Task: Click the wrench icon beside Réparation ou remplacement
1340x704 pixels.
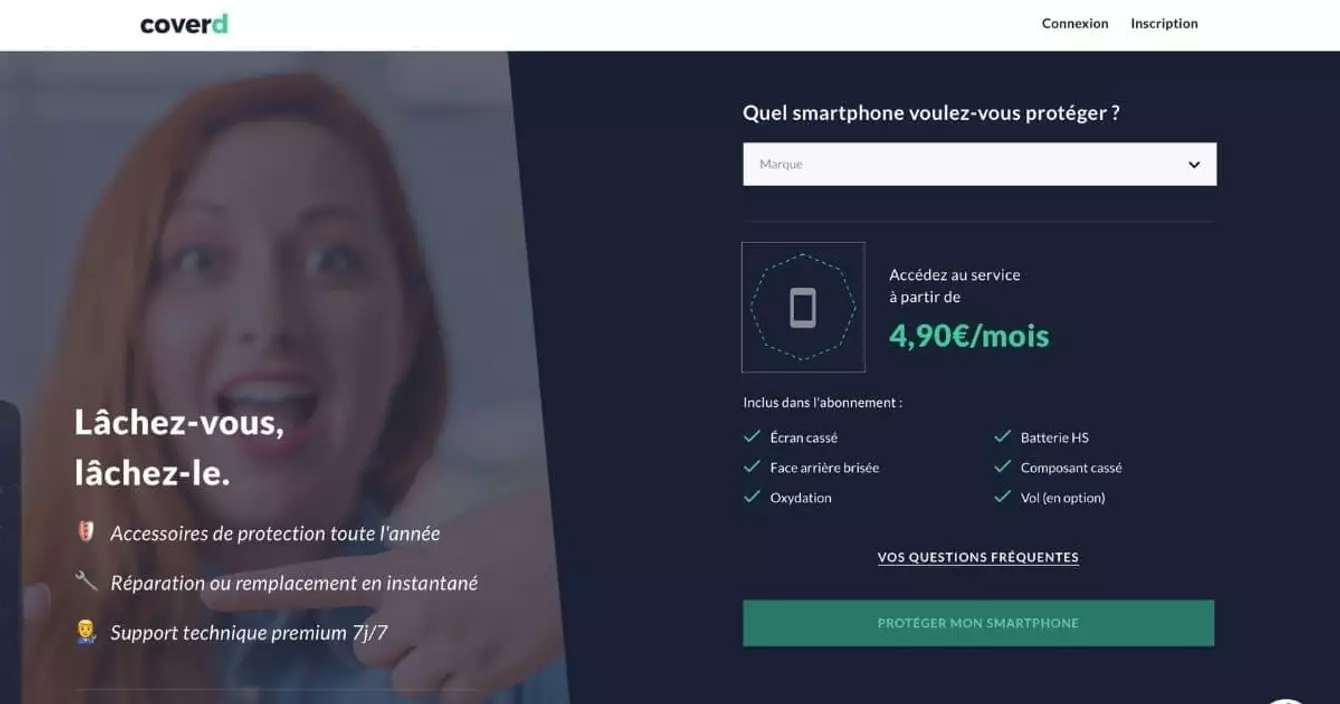Action: click(86, 581)
